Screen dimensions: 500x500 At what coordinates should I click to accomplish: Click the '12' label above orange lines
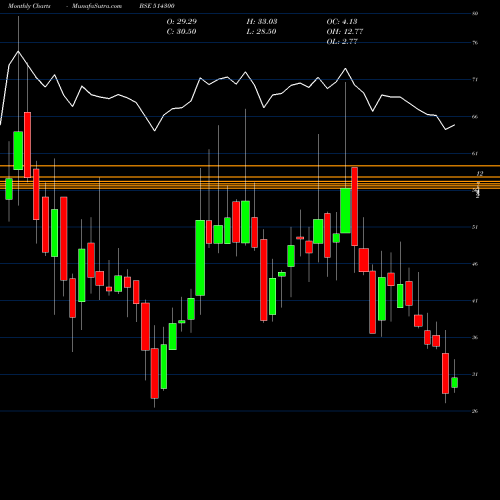480,174
